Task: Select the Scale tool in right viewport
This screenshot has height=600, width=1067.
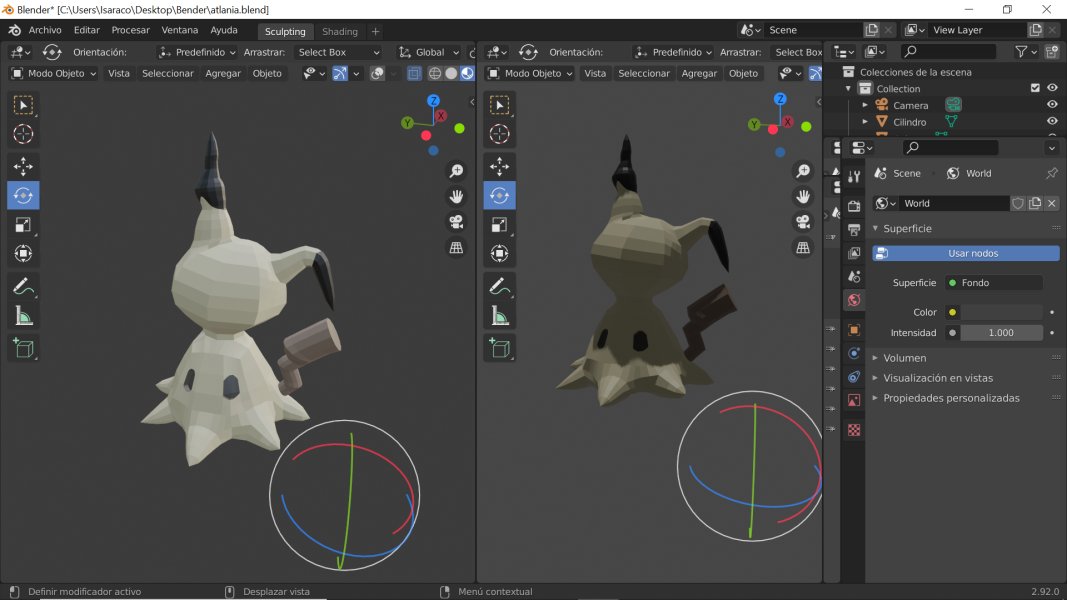Action: click(x=499, y=224)
